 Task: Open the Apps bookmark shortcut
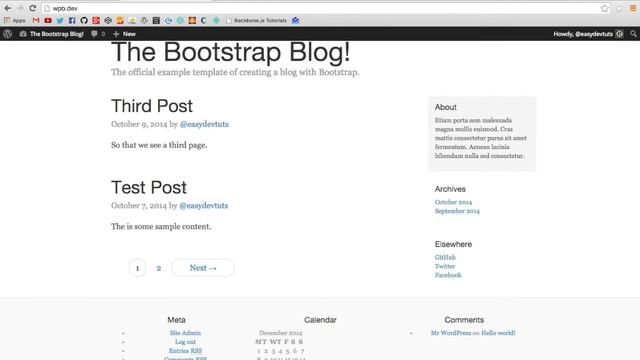pos(15,20)
